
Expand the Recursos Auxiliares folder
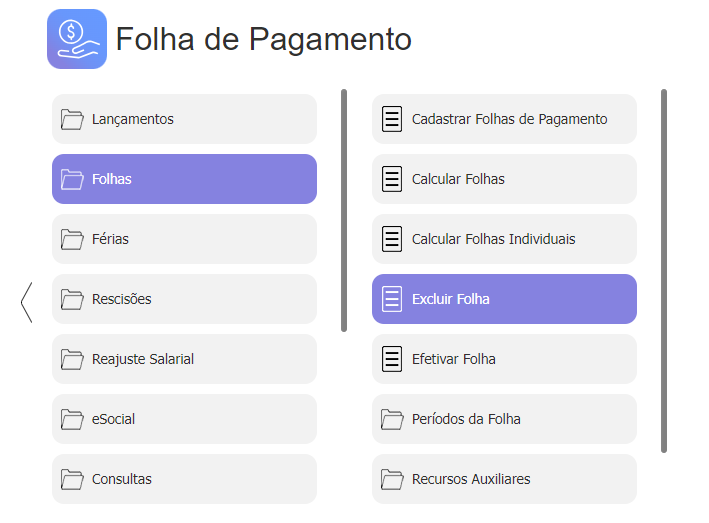(x=504, y=479)
